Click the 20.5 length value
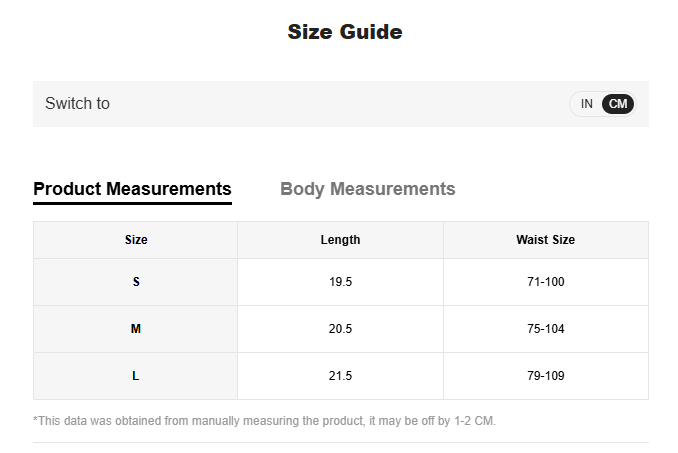The width and height of the screenshot is (678, 453). click(x=340, y=329)
